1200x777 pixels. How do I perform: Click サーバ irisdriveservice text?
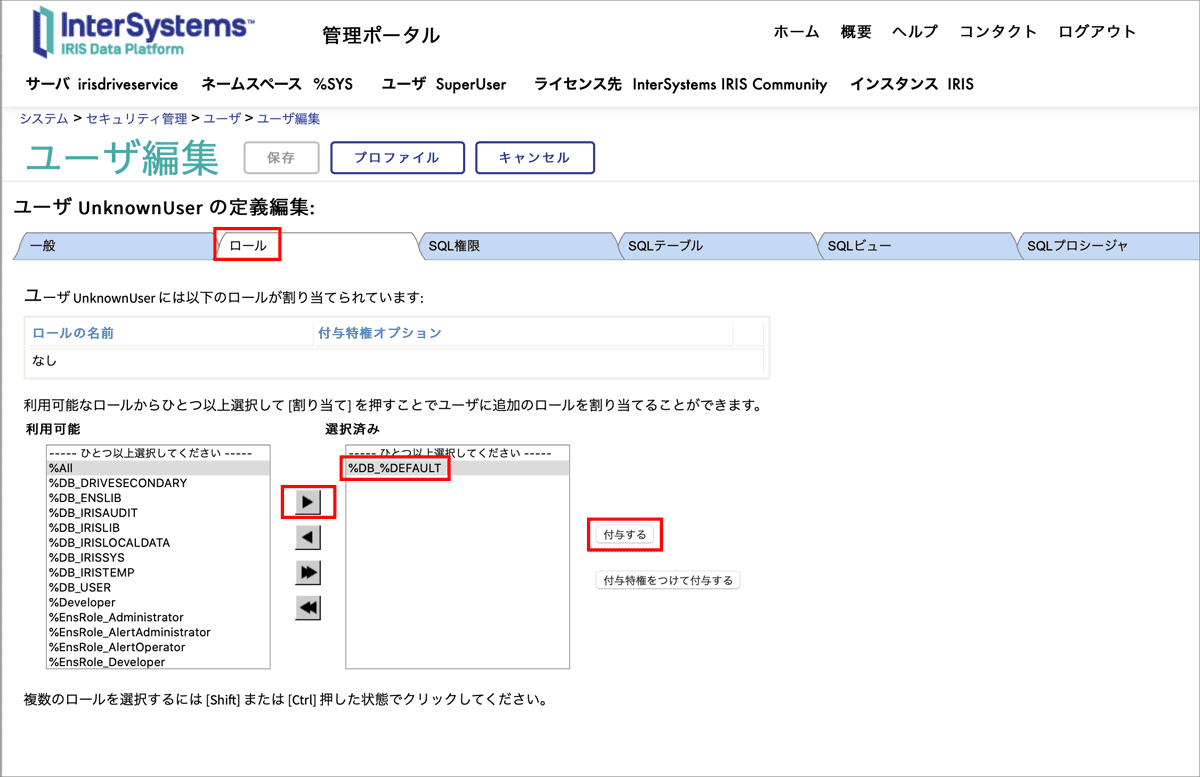[102, 84]
